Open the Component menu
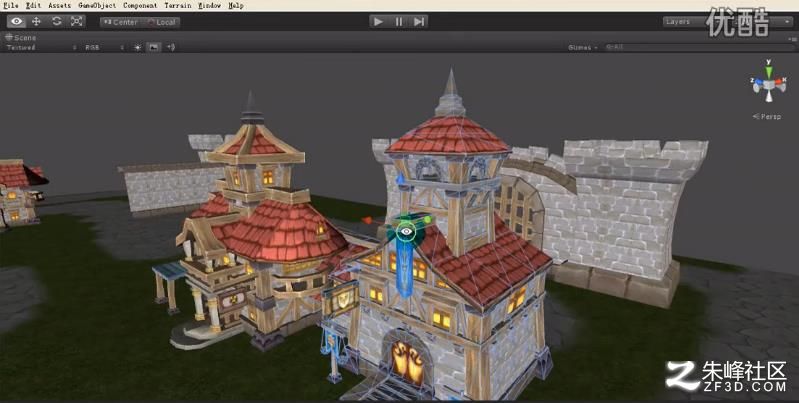This screenshot has height=403, width=799. coord(140,6)
